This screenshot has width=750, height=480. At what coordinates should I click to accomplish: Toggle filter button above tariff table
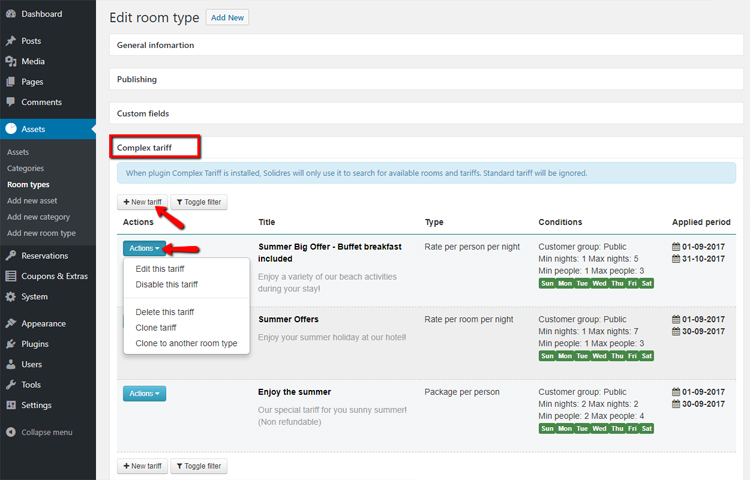[198, 202]
